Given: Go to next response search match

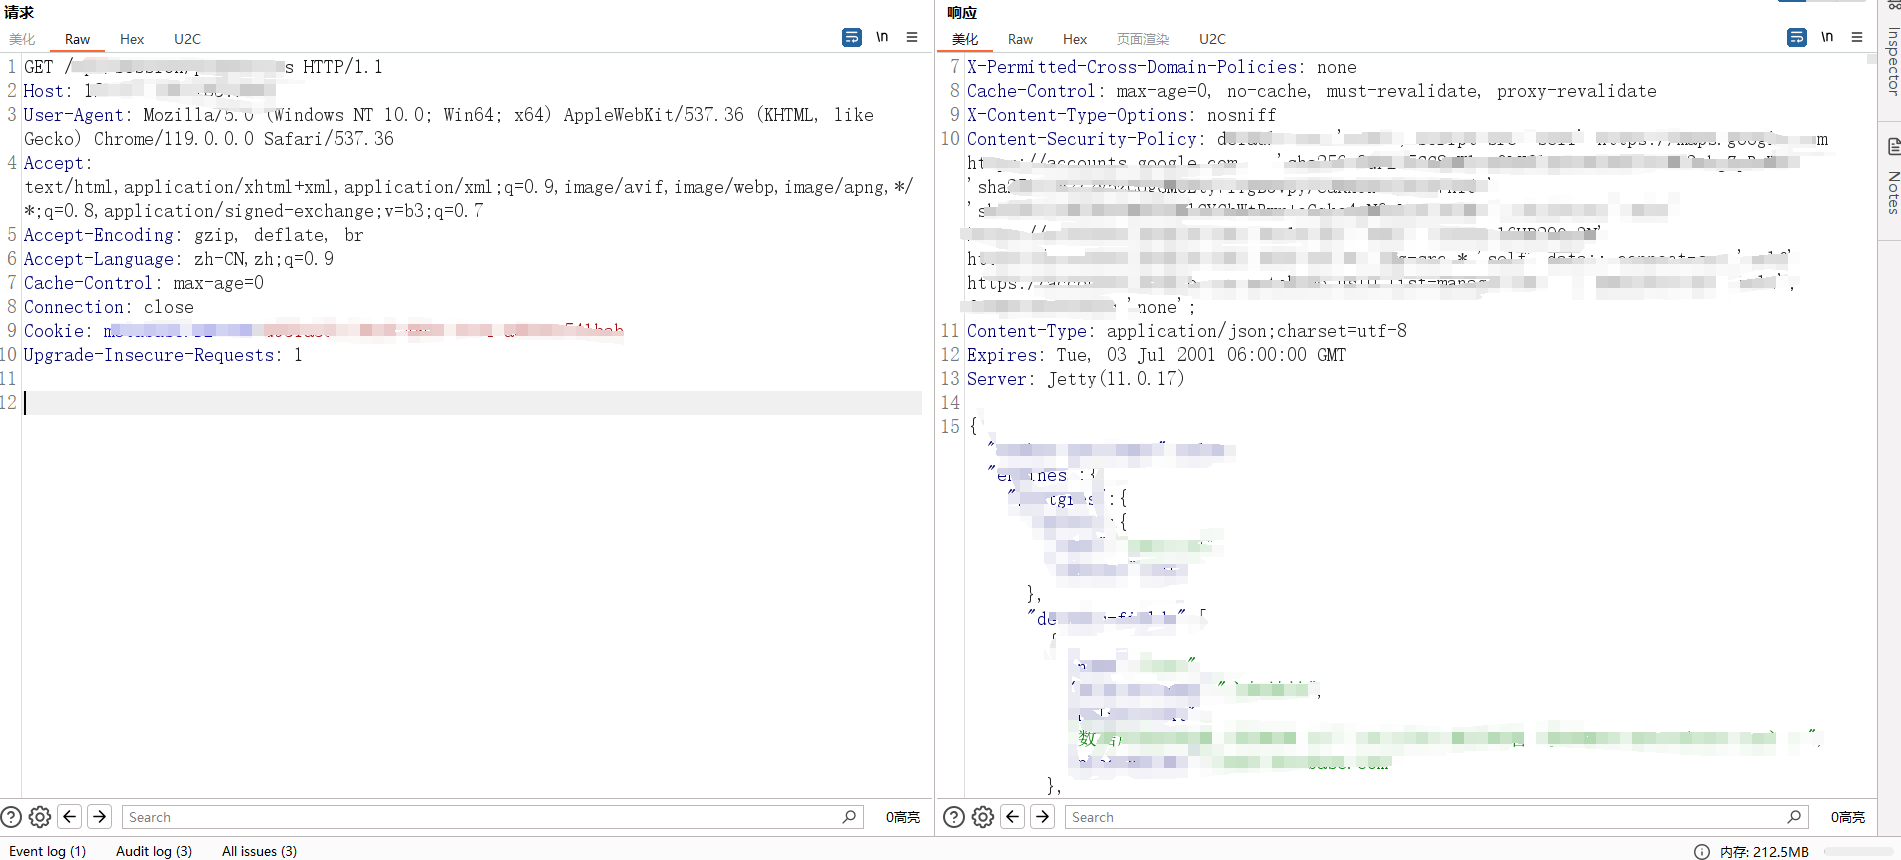Looking at the screenshot, I should tap(1043, 817).
